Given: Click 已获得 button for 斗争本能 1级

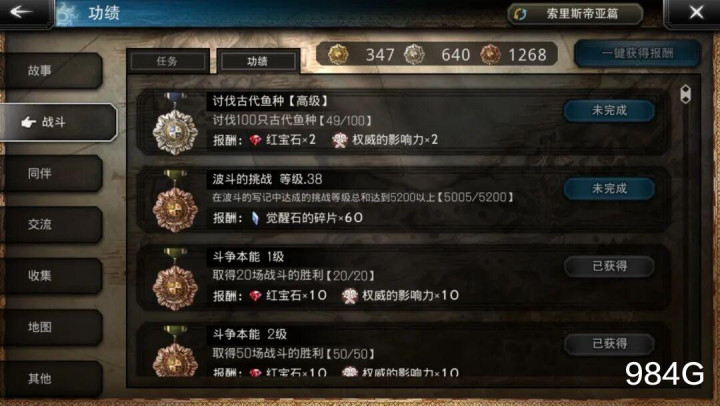Looking at the screenshot, I should tap(609, 266).
